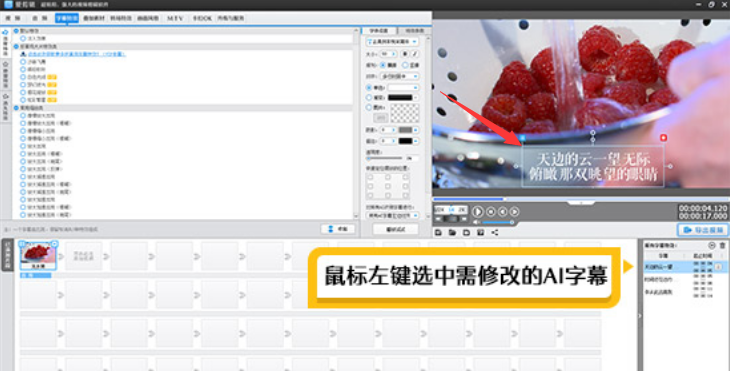Tick the top-left subtitle position checkbox

[370, 177]
